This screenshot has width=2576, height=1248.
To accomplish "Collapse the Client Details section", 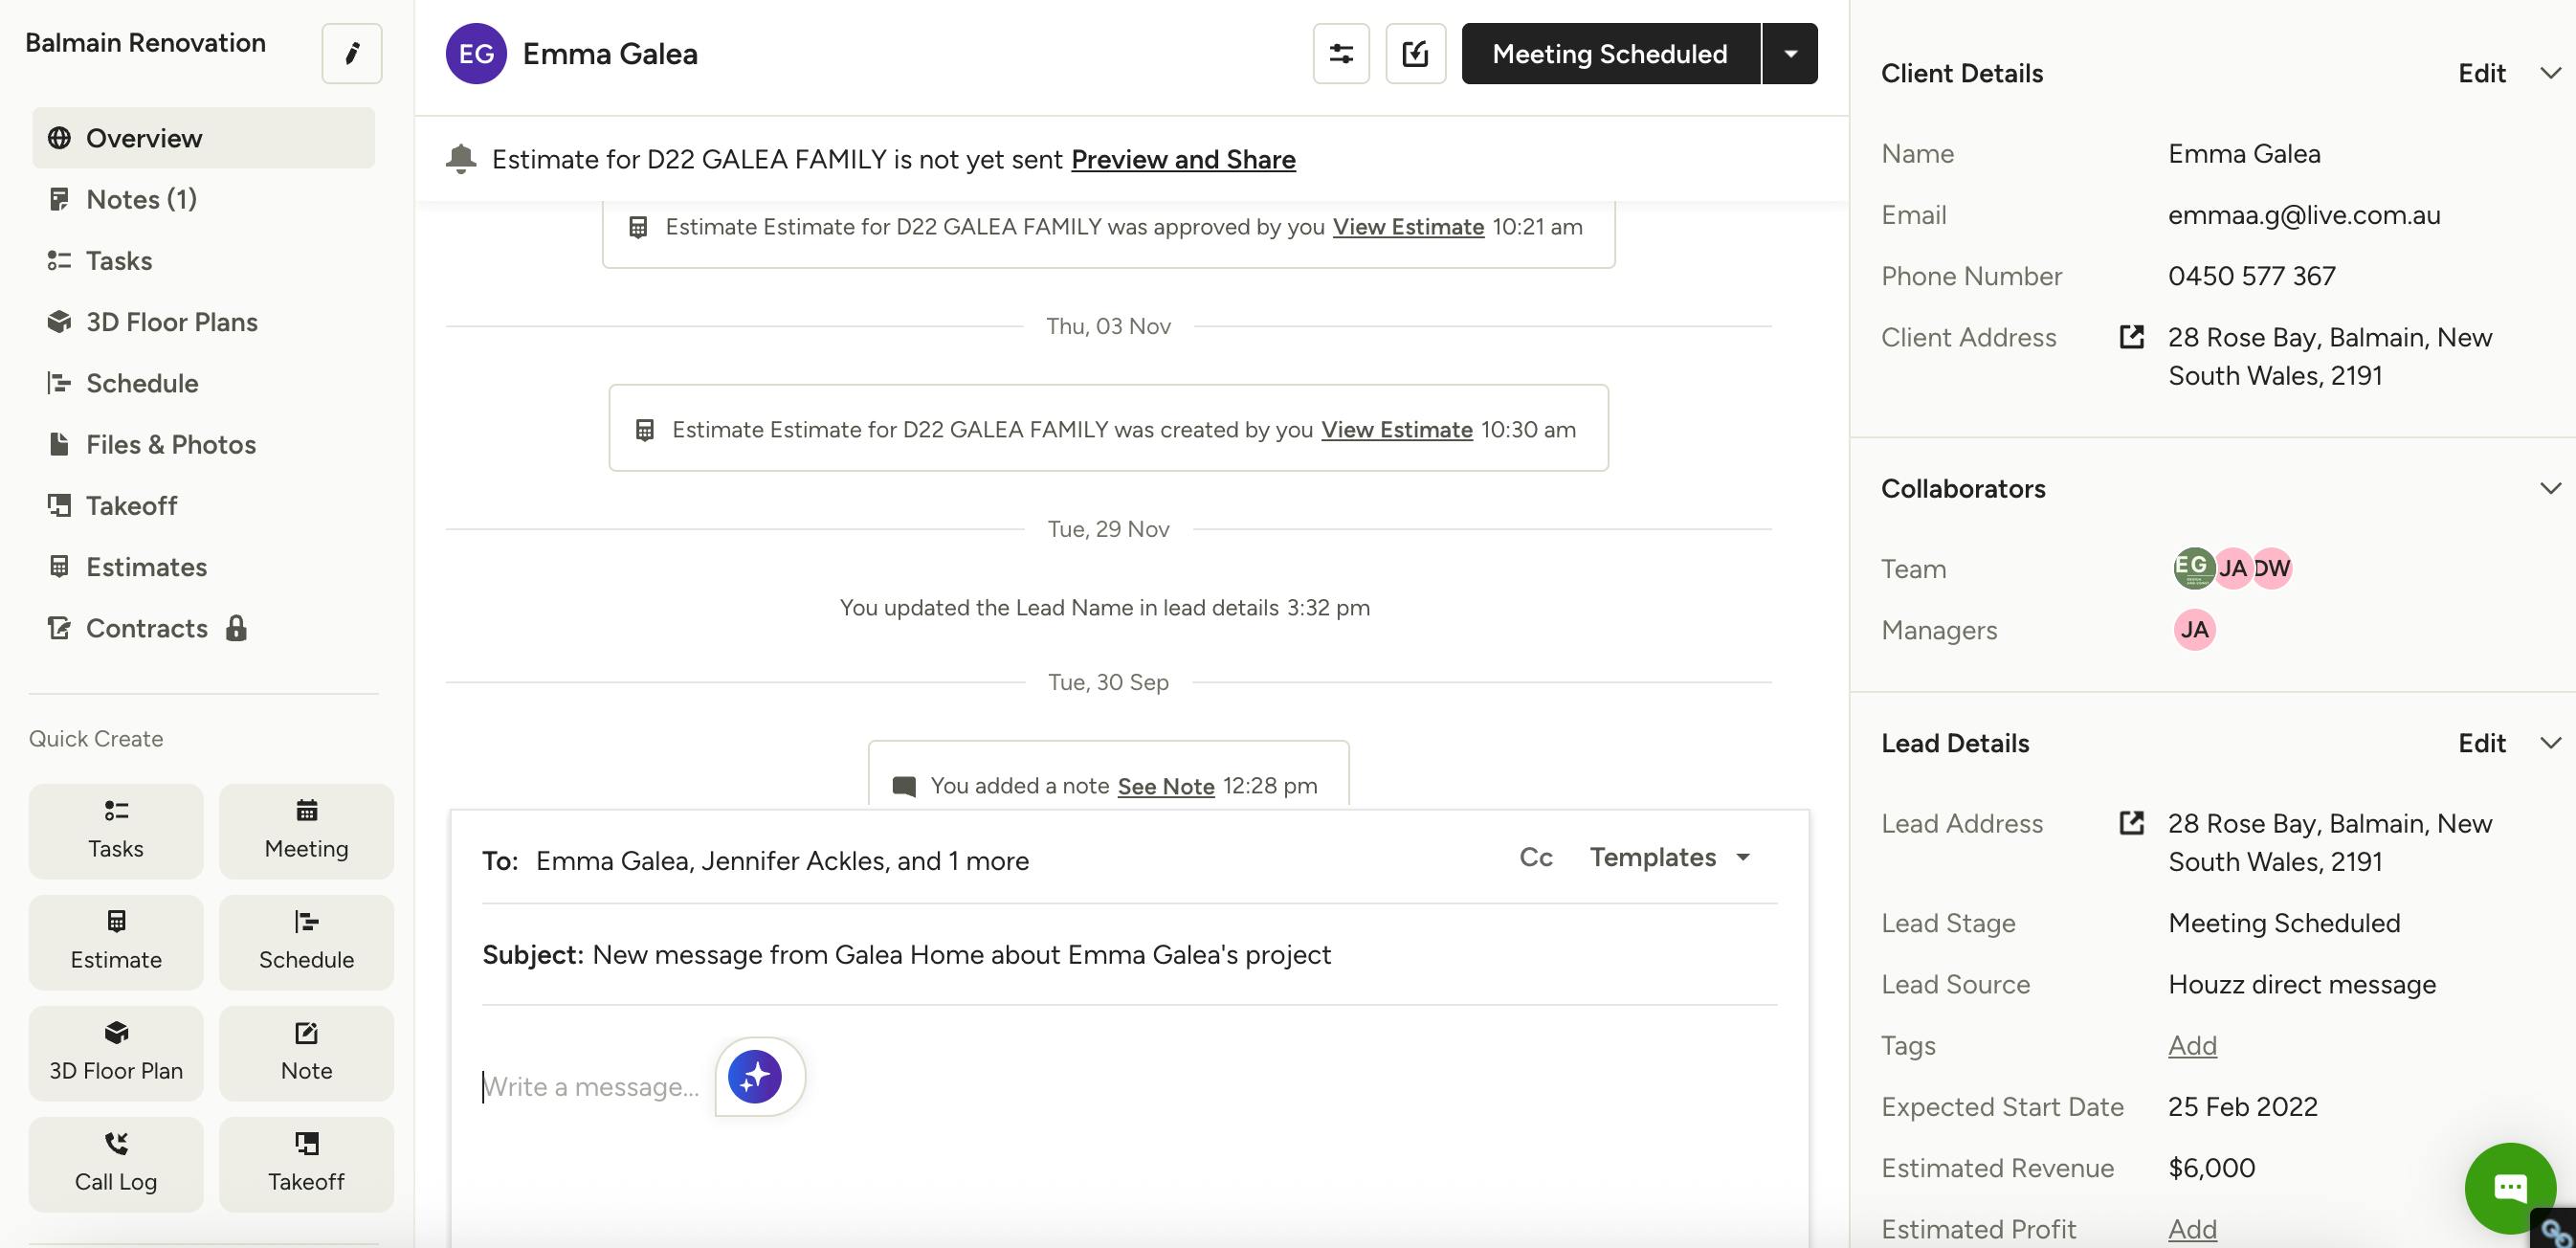I will point(2550,73).
